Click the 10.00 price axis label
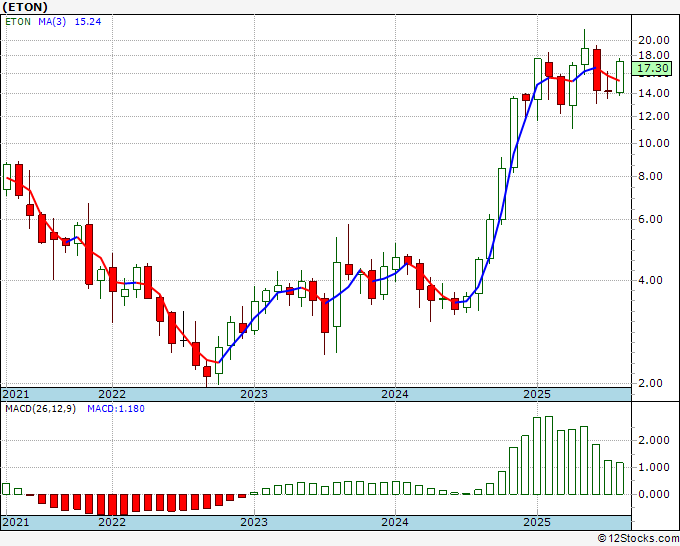Viewport: 680px width, 546px height. [x=654, y=144]
